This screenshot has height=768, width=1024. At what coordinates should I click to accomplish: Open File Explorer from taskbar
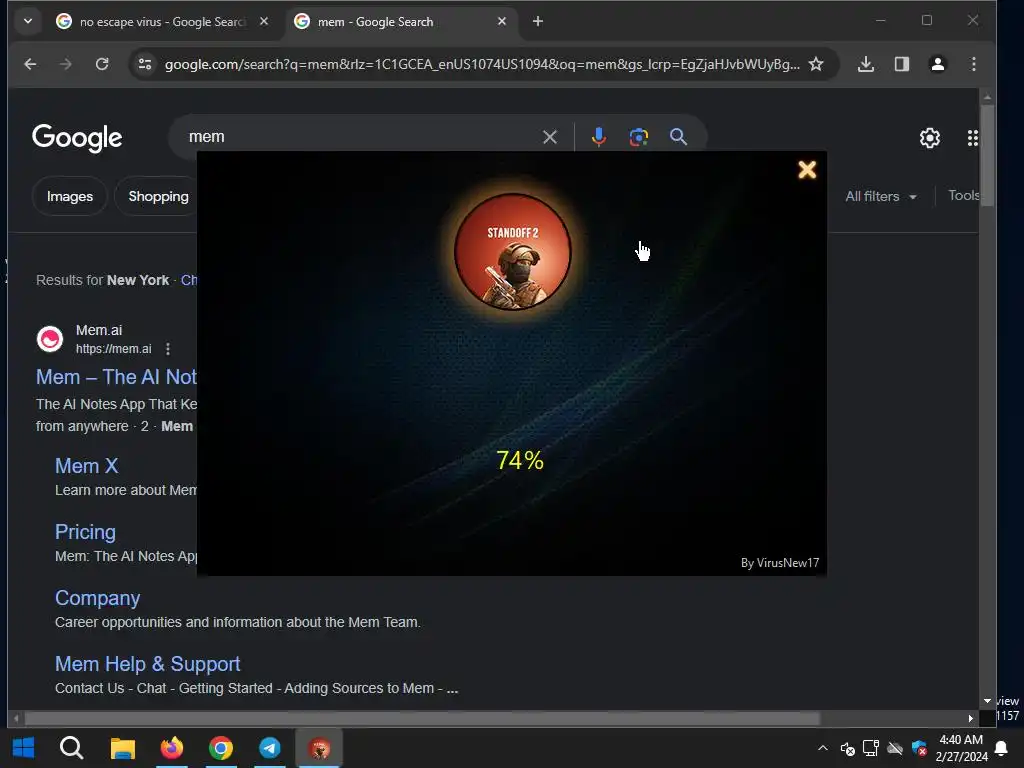(122, 748)
